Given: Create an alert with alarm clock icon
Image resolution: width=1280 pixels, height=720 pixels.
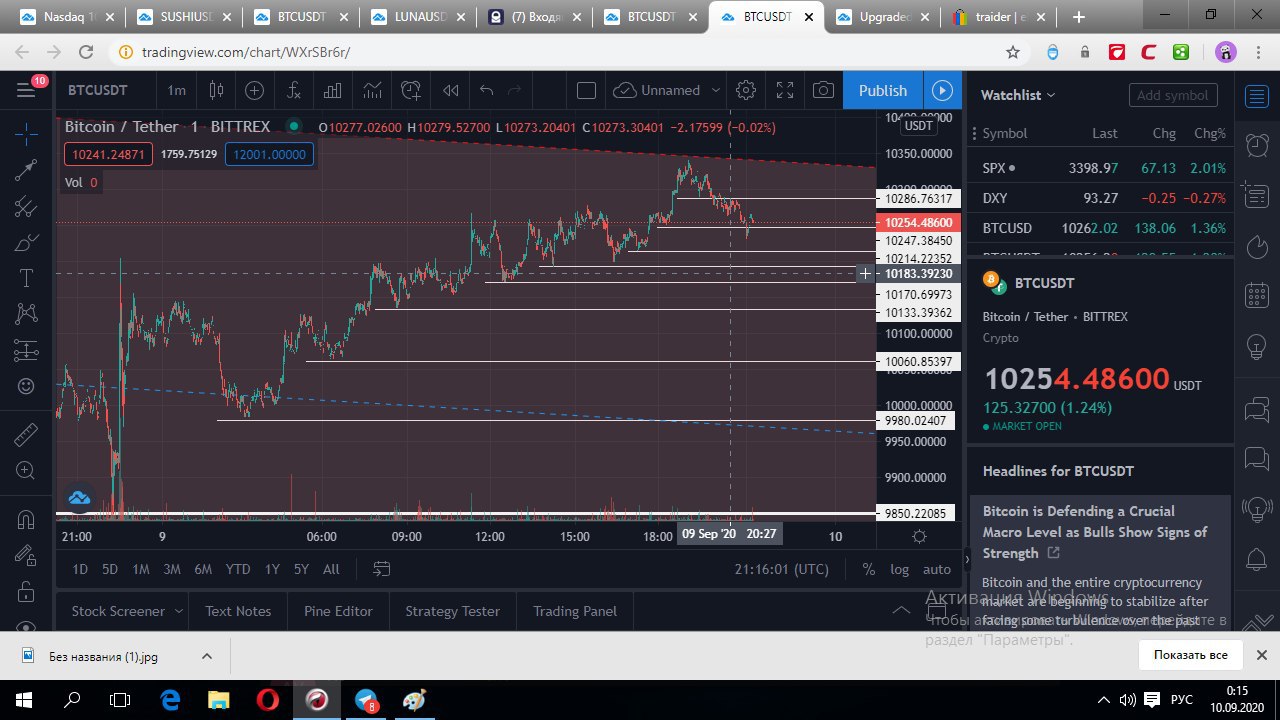Looking at the screenshot, I should pyautogui.click(x=411, y=90).
